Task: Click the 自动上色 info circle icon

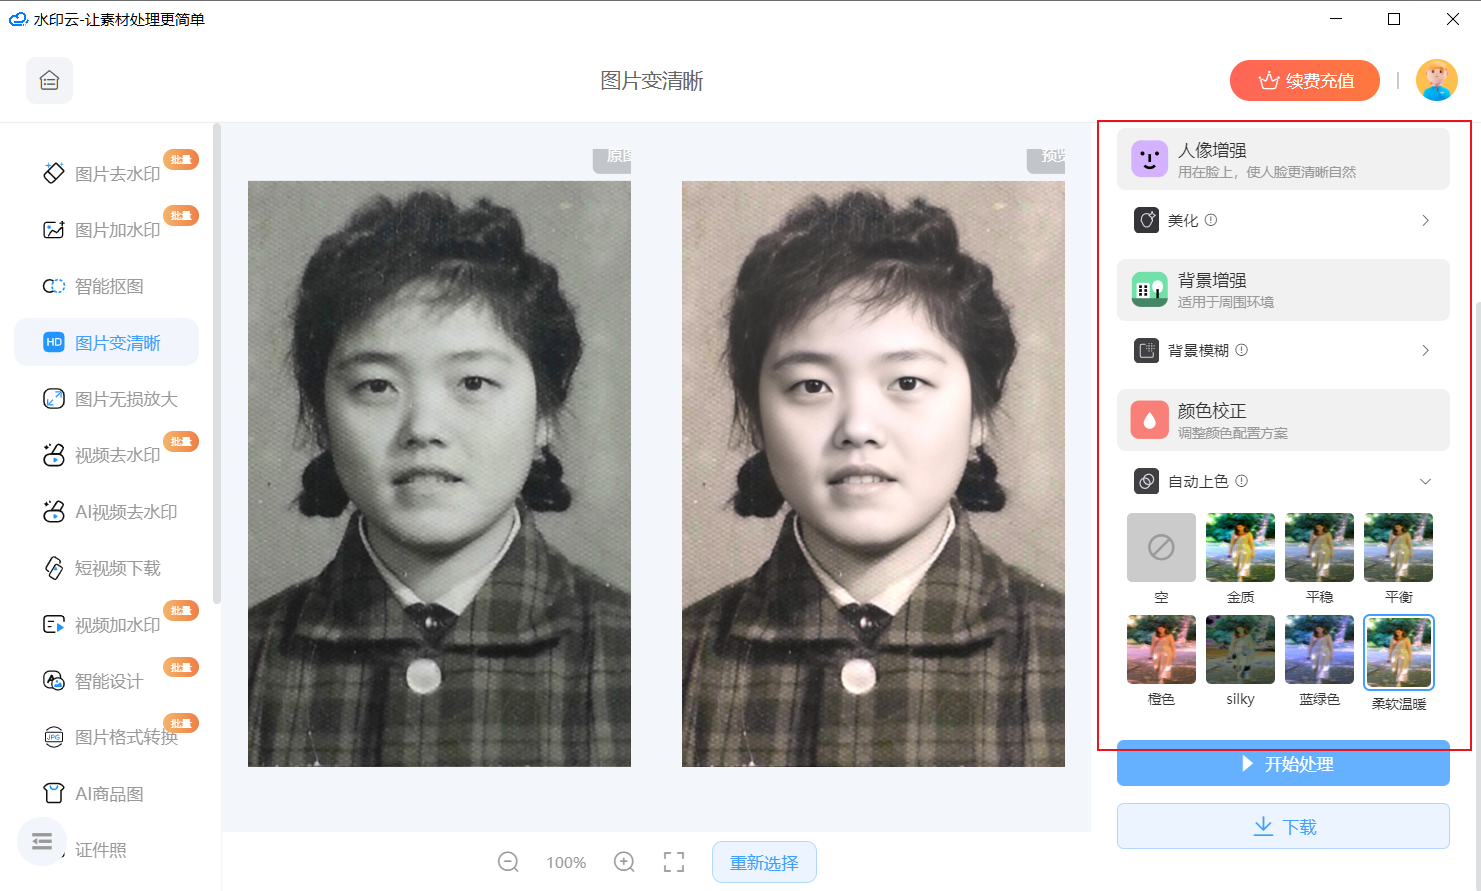Action: (1242, 481)
